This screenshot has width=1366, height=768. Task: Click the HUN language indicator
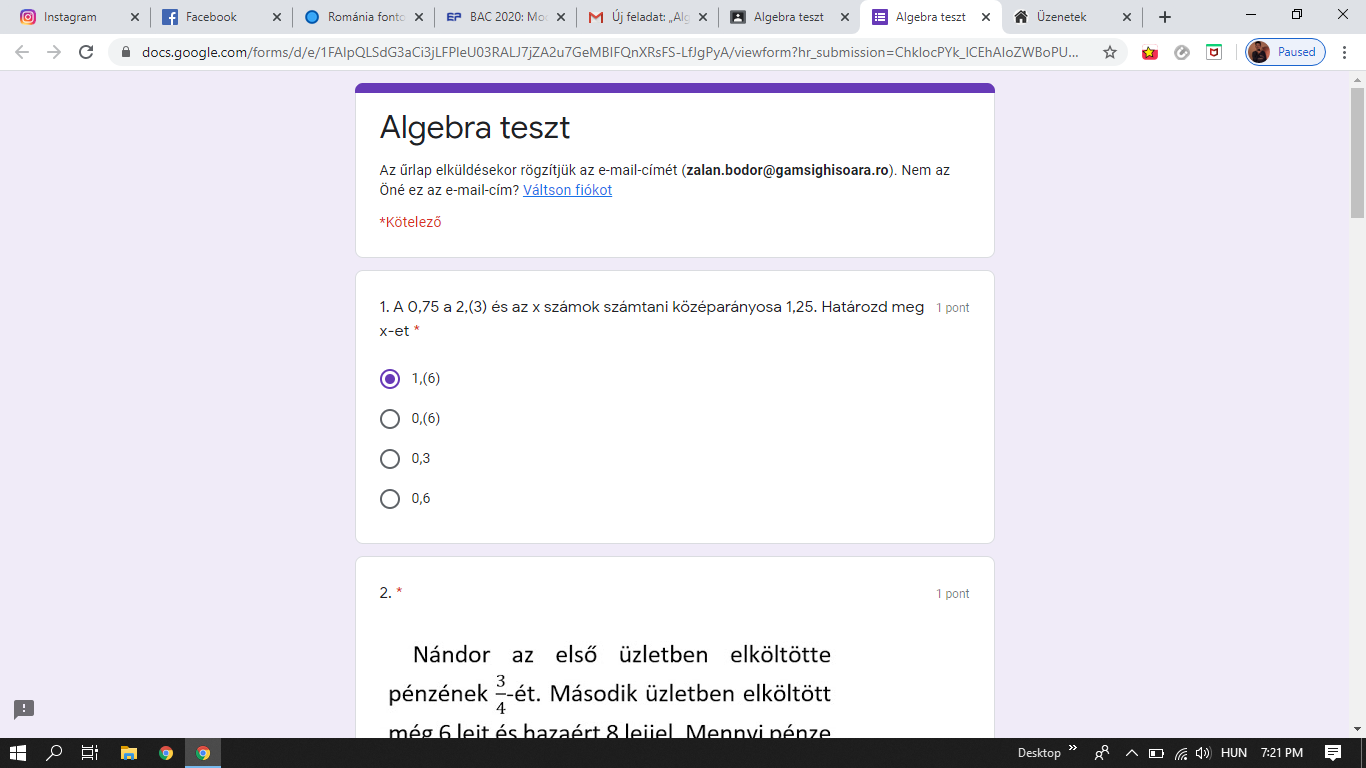[1234, 753]
